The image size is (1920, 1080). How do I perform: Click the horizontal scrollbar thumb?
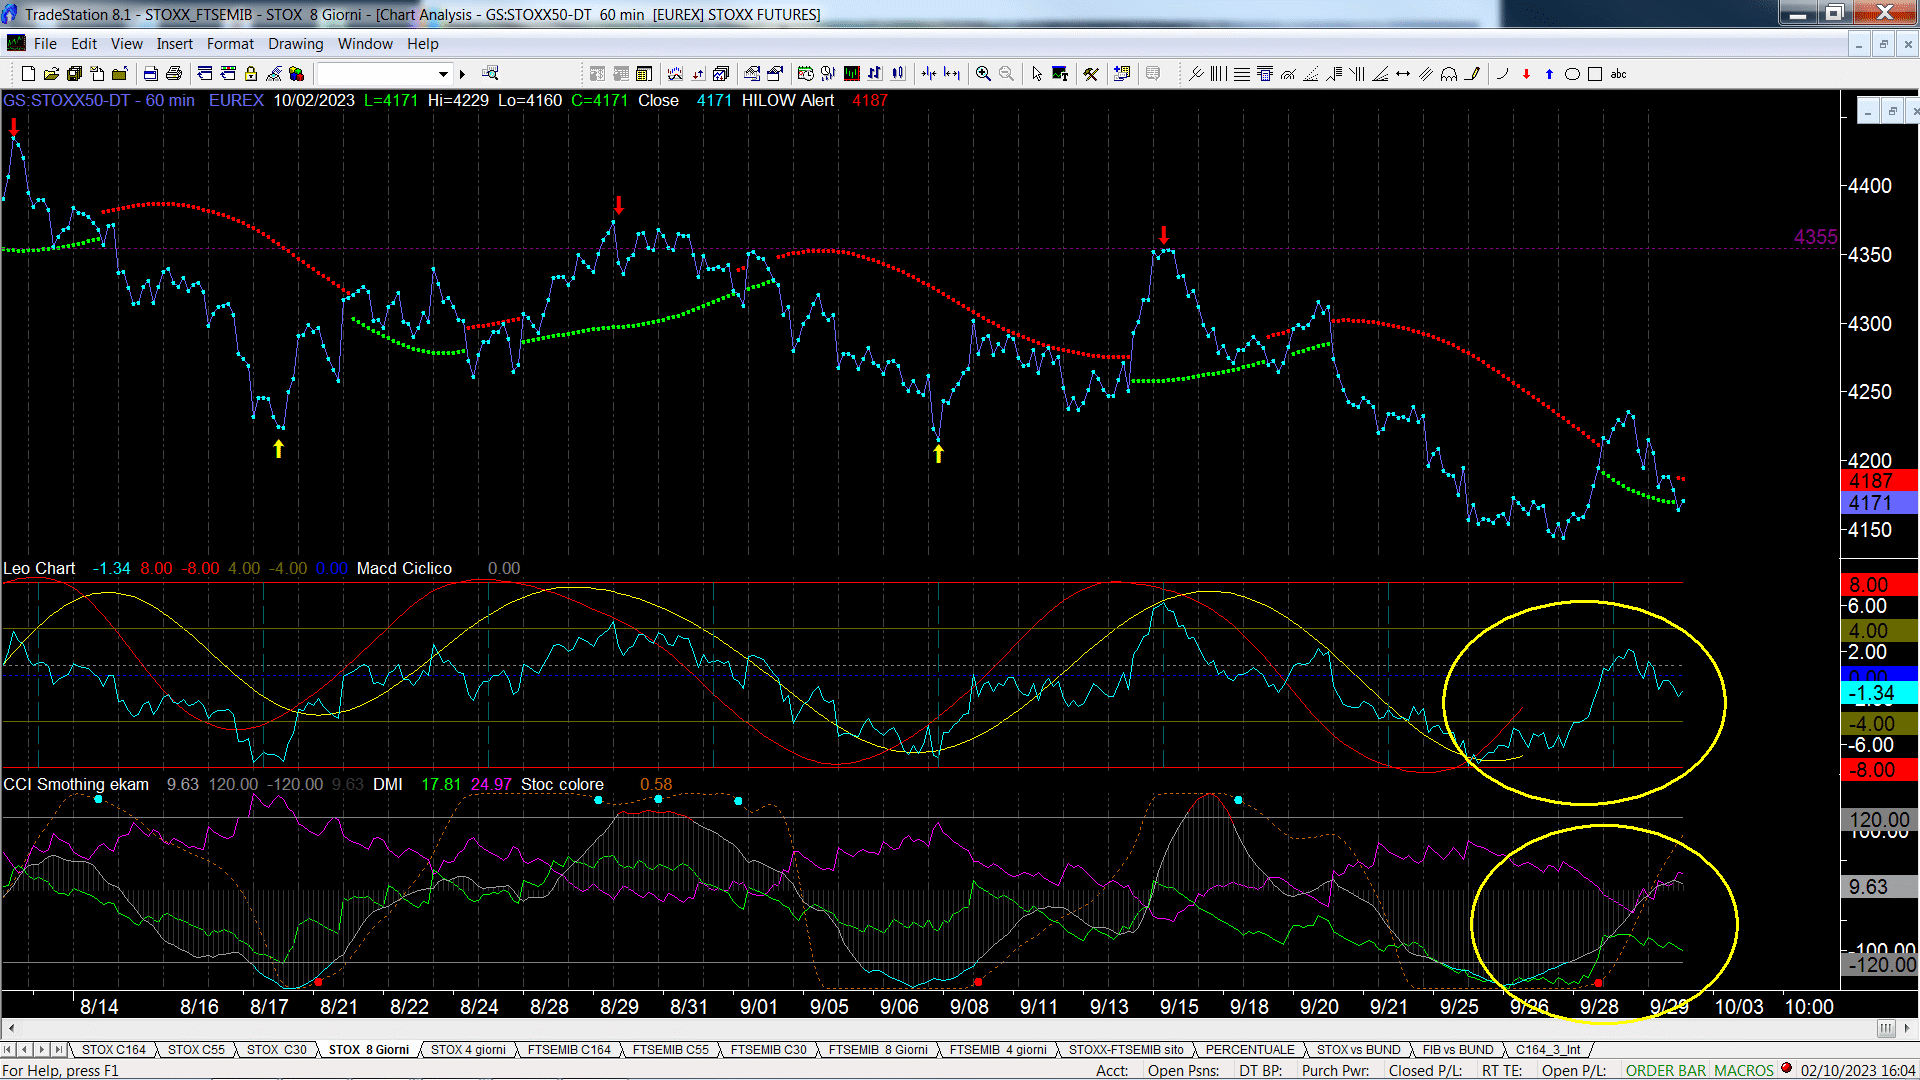1886,1028
